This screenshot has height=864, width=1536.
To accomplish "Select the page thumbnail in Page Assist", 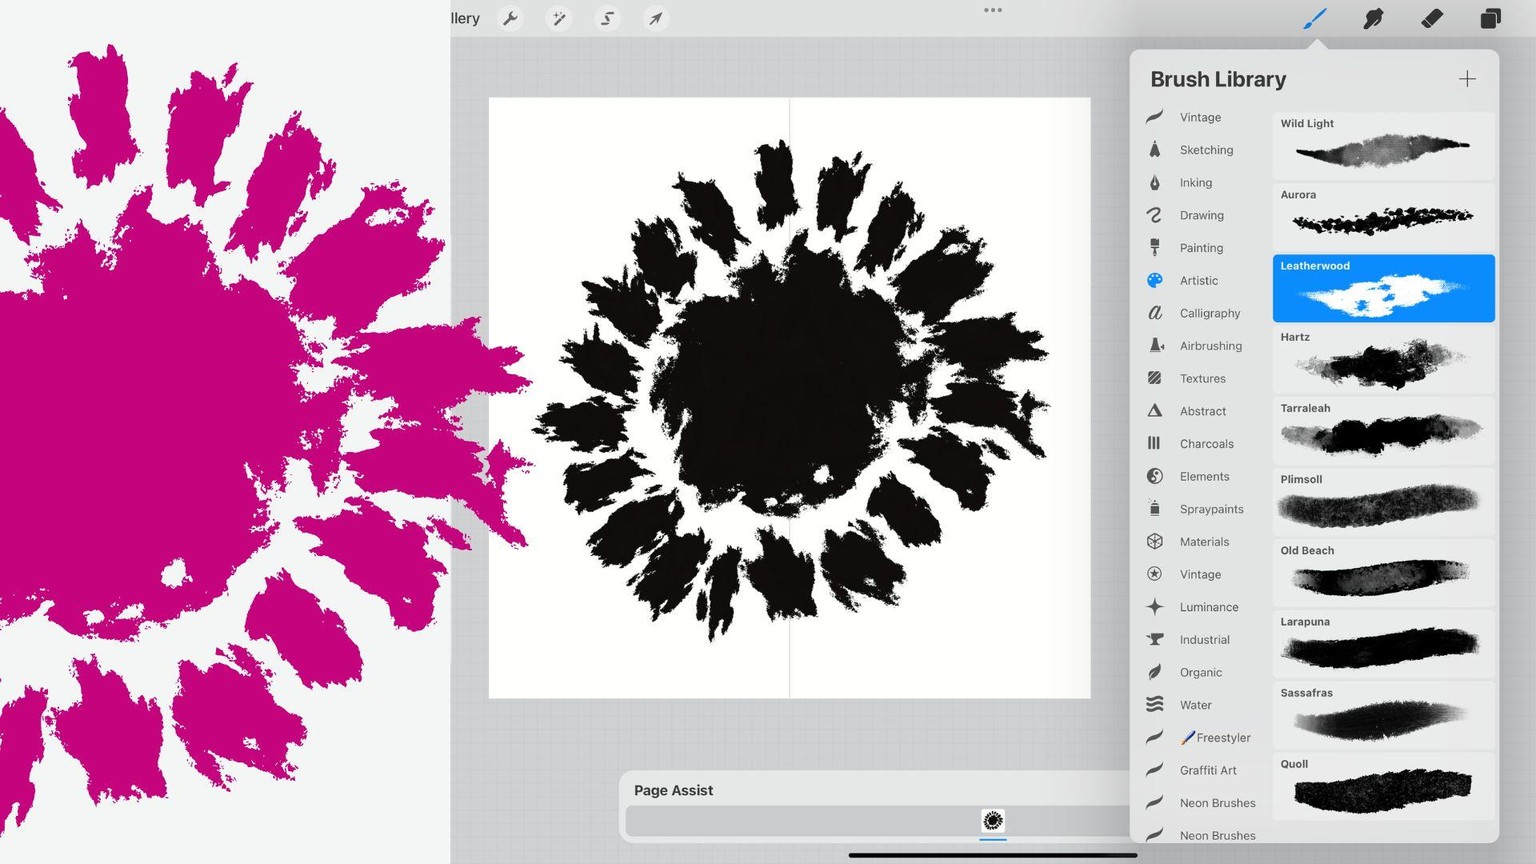I will pos(993,821).
